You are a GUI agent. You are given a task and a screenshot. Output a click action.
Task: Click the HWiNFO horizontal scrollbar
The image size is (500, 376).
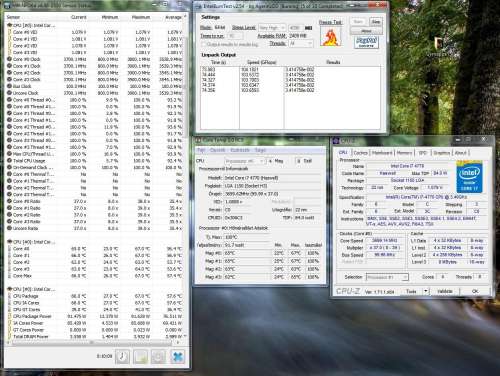[93, 342]
